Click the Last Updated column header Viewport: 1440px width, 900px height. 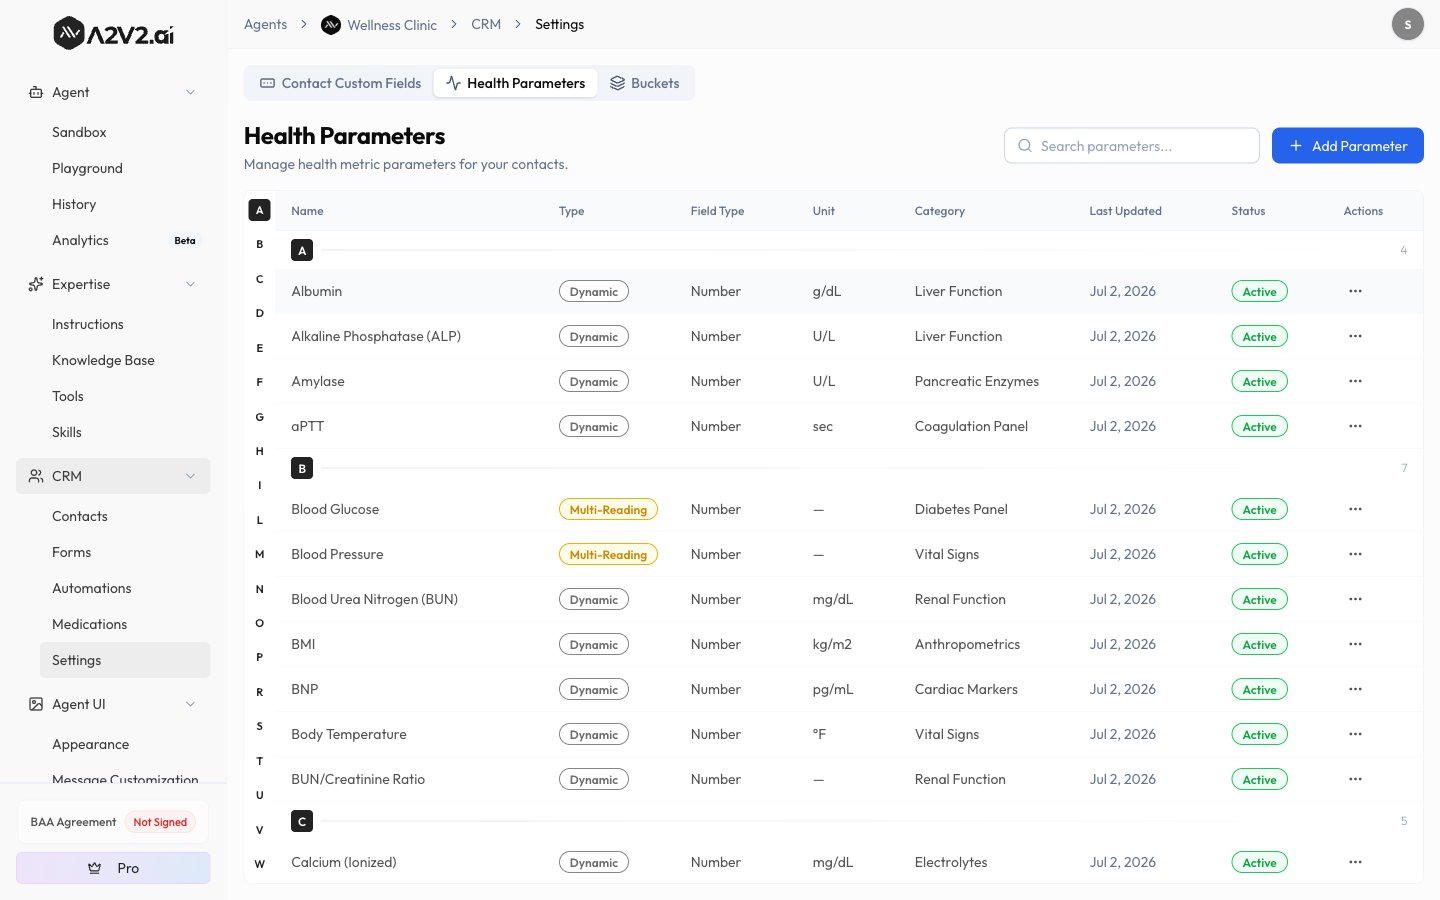click(x=1125, y=211)
